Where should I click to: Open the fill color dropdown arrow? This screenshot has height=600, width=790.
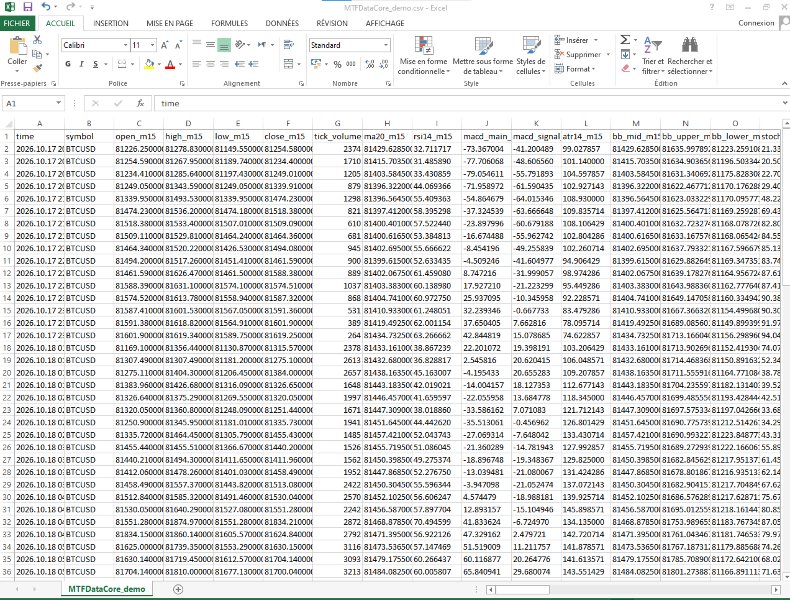click(159, 64)
